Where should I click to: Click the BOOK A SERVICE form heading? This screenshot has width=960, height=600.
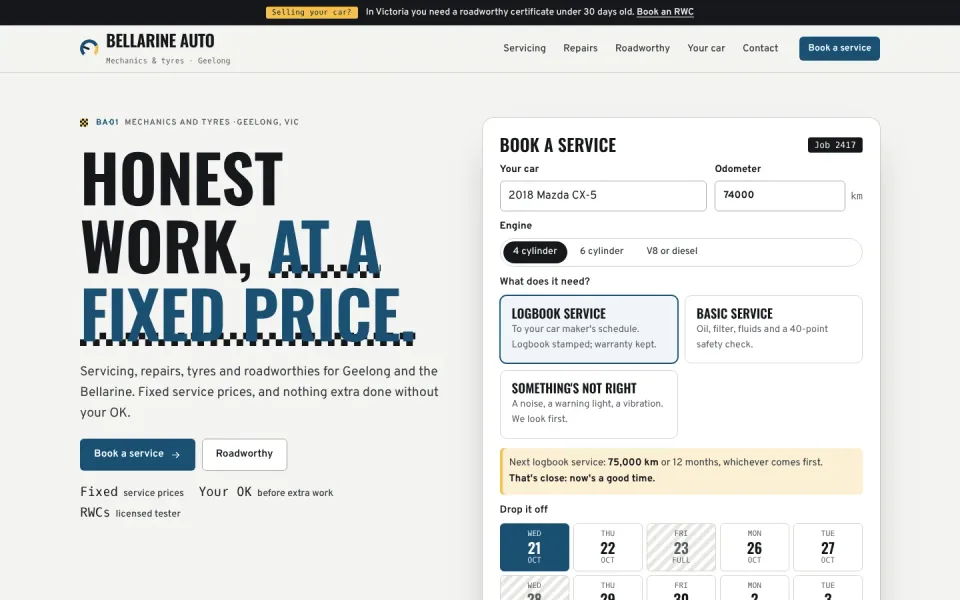pyautogui.click(x=558, y=146)
